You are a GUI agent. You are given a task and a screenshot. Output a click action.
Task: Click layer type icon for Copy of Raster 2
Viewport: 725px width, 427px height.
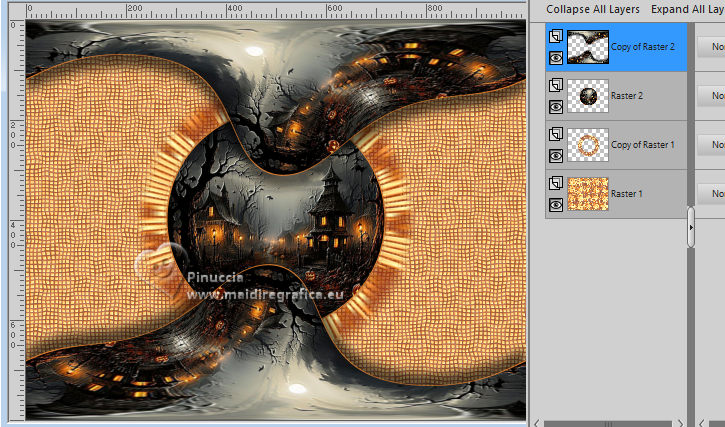click(x=556, y=36)
